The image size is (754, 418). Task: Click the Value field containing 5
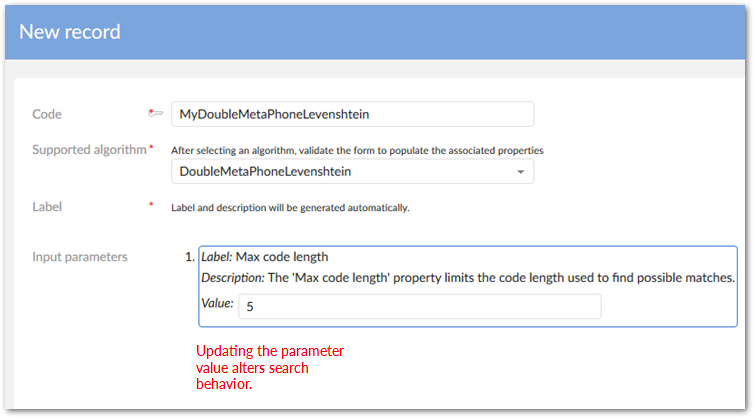click(420, 306)
